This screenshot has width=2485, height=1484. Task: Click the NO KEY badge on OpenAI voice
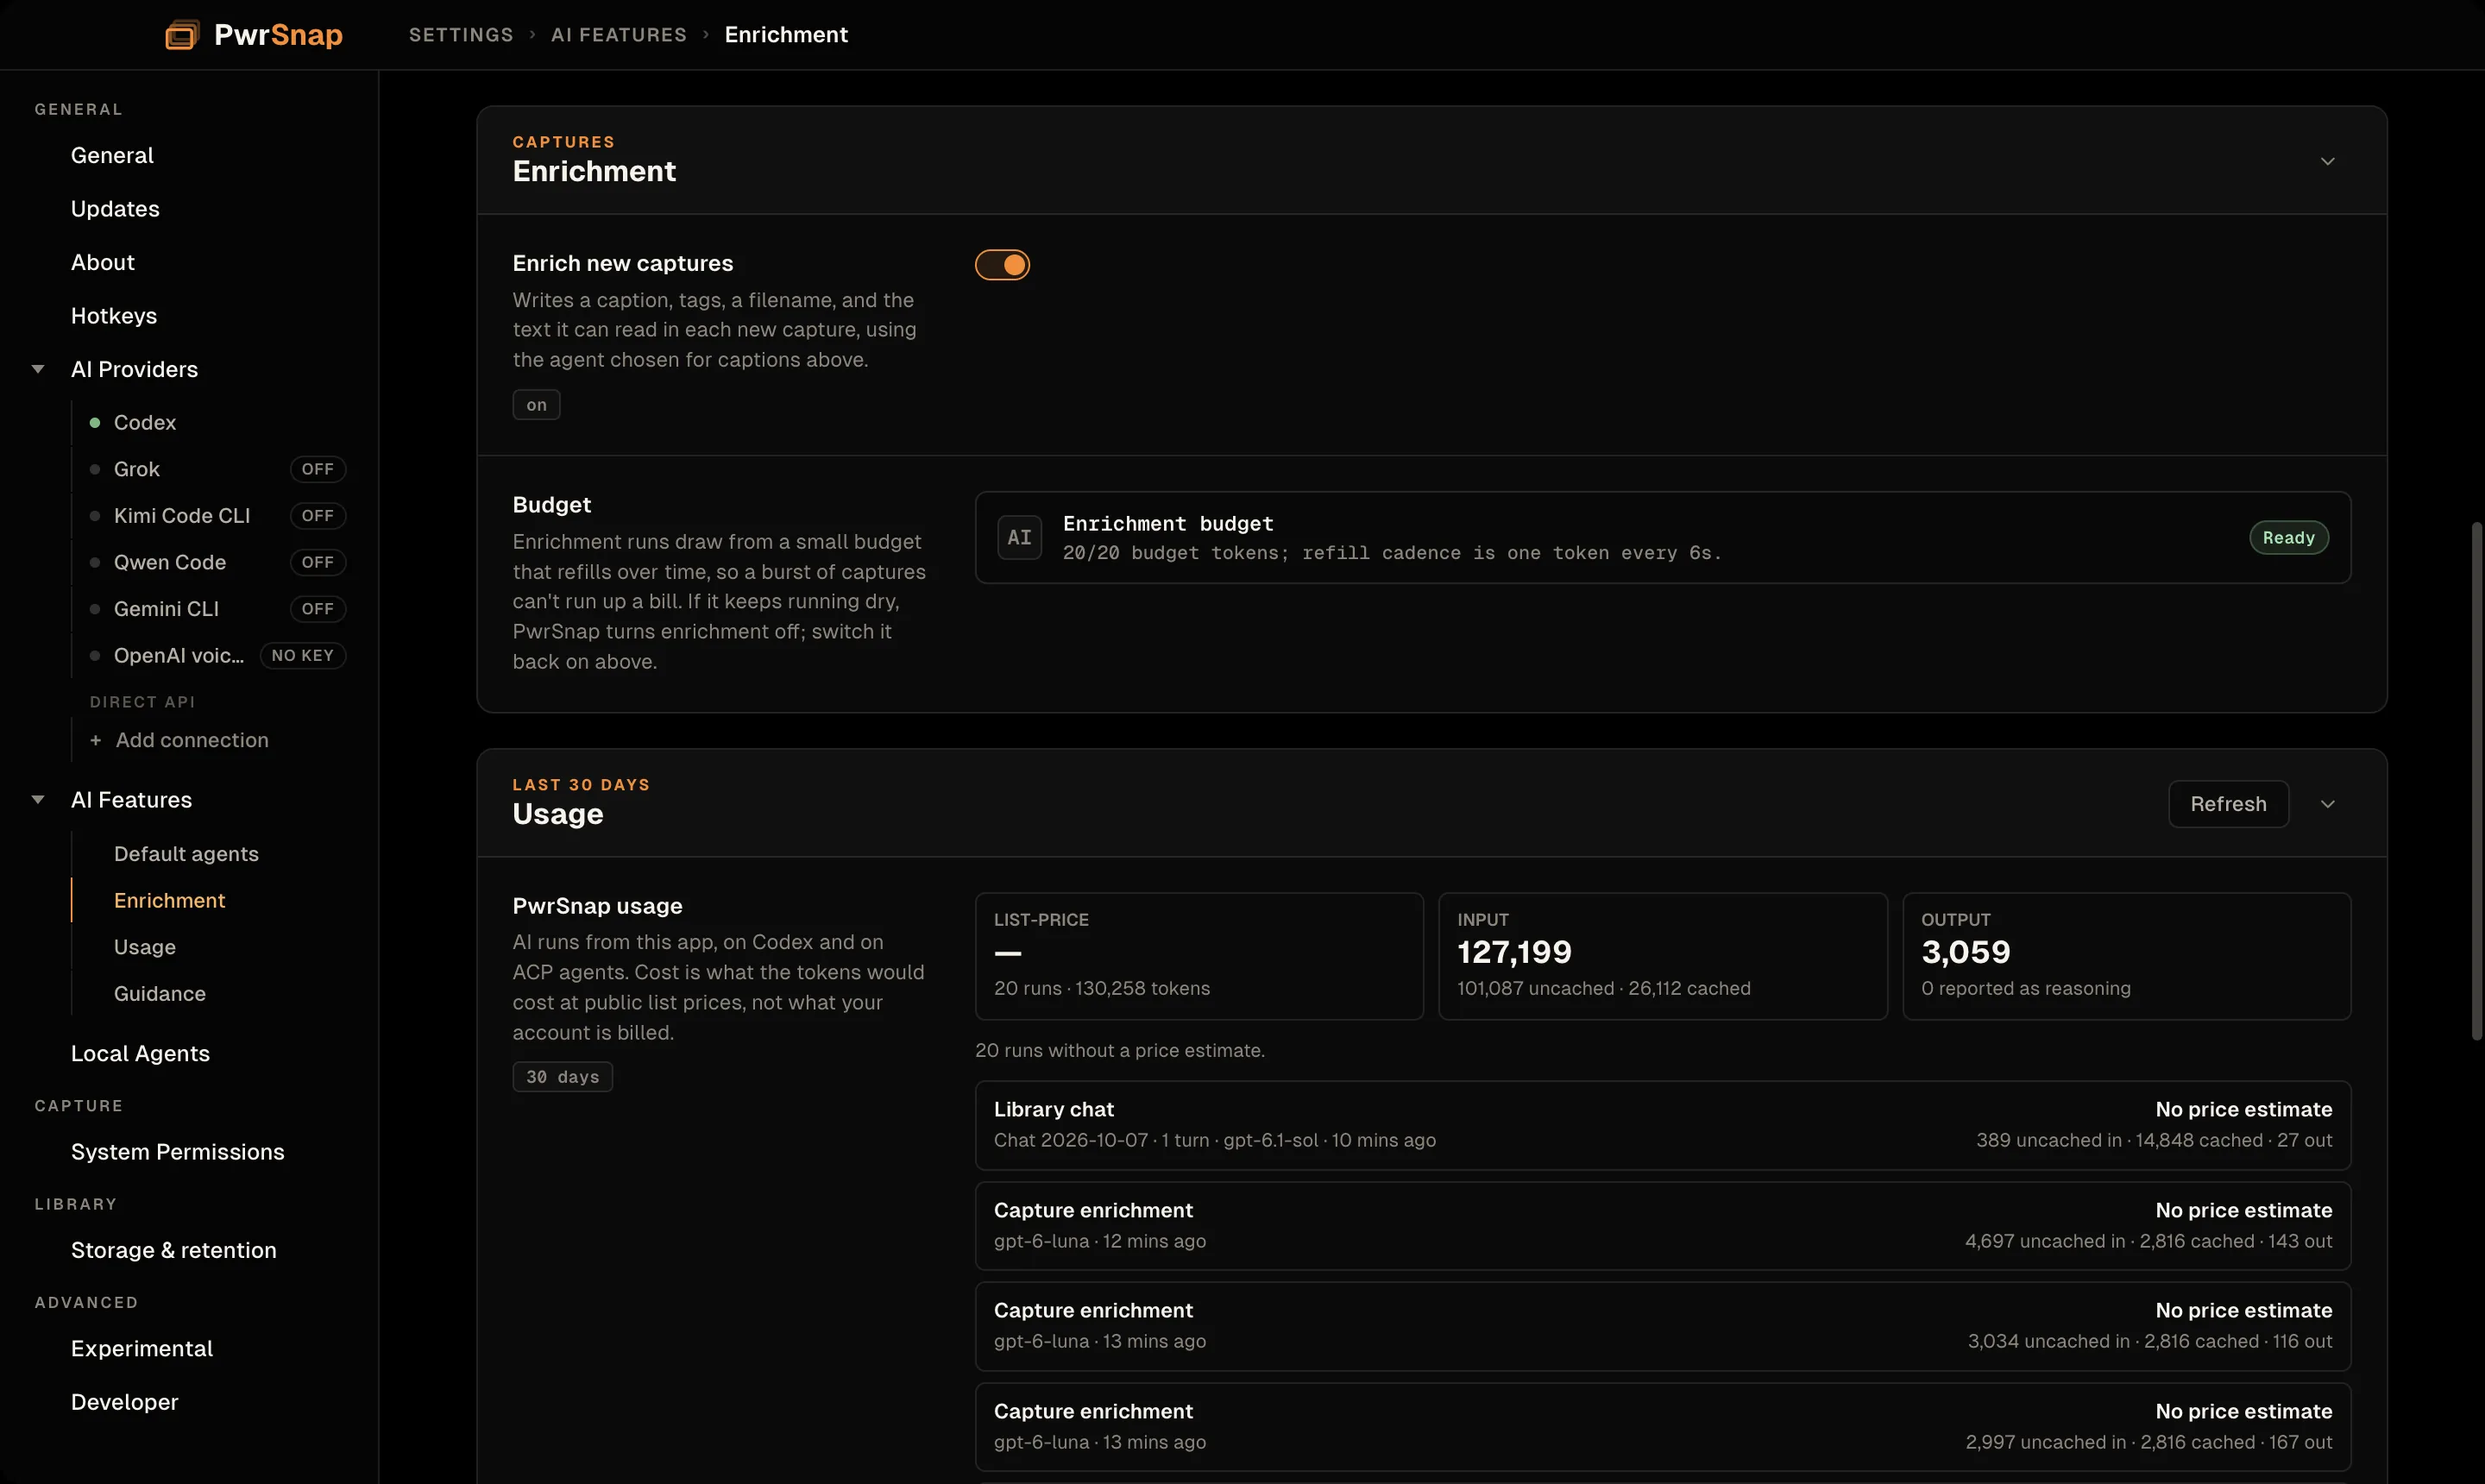coord(303,656)
